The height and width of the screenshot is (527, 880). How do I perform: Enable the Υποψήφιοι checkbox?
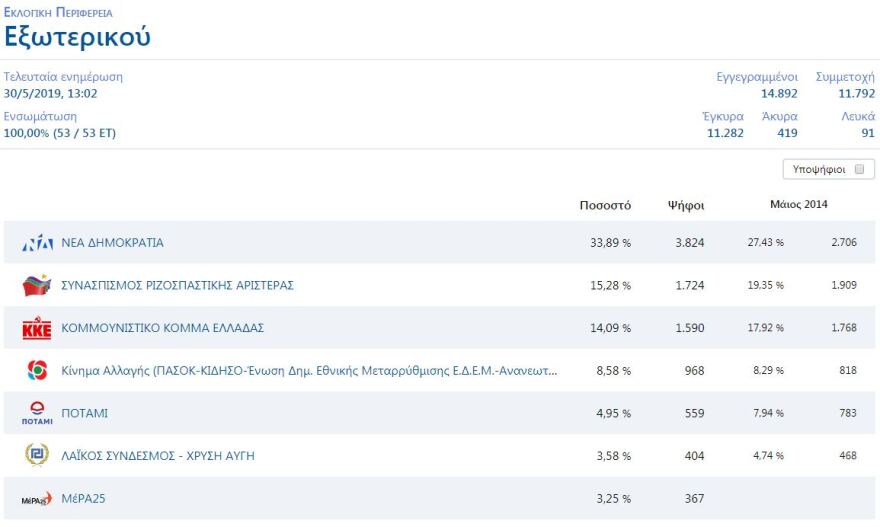coord(859,170)
